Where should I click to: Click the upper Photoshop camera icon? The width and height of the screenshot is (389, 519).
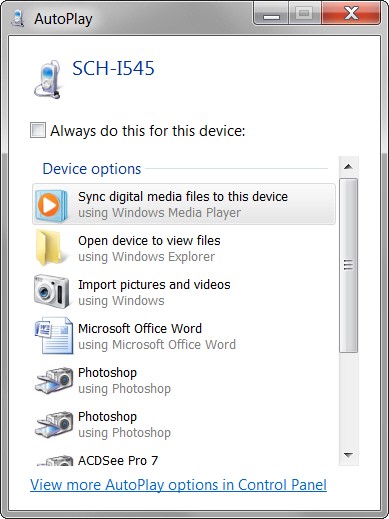click(54, 380)
